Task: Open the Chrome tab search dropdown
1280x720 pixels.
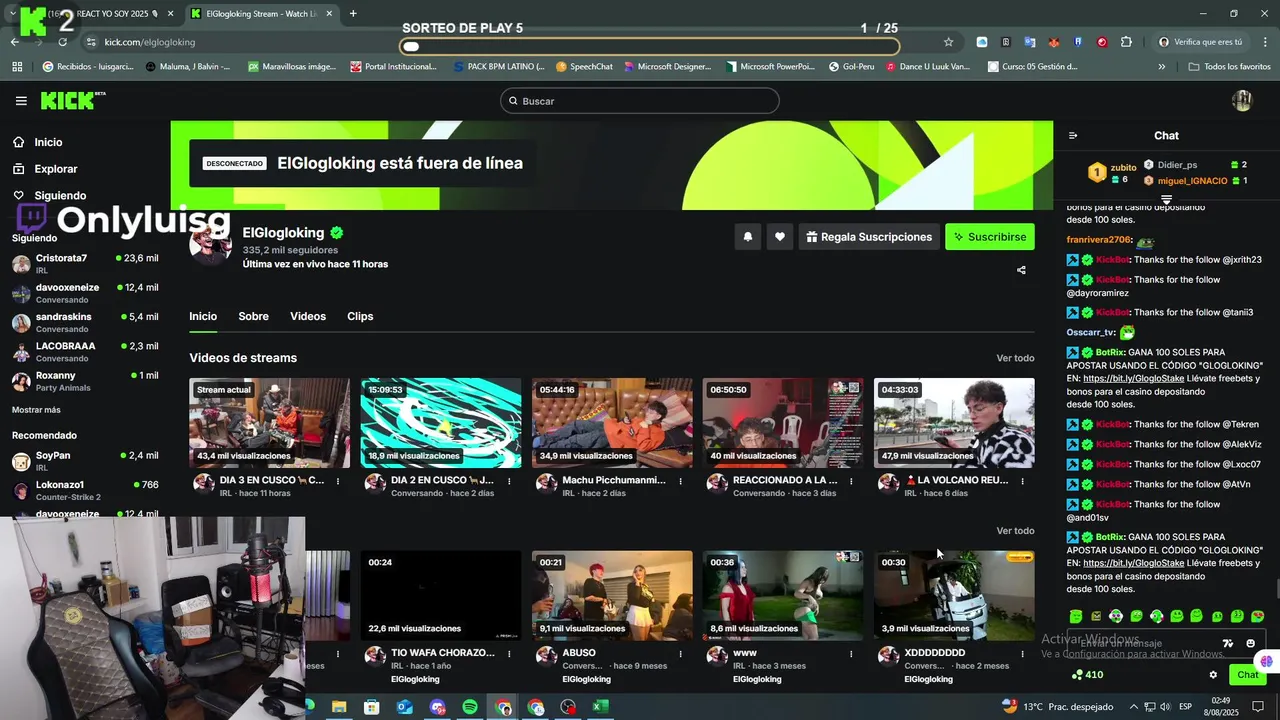Action: click(x=12, y=14)
